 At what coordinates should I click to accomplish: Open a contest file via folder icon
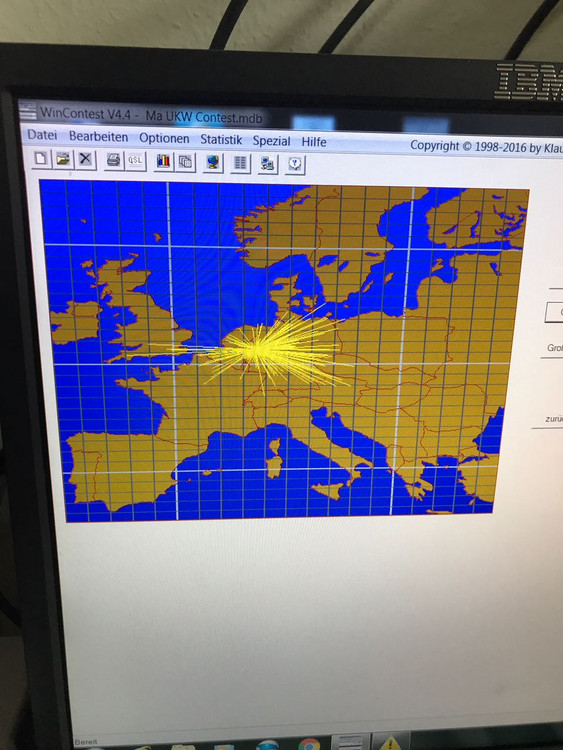(x=63, y=159)
